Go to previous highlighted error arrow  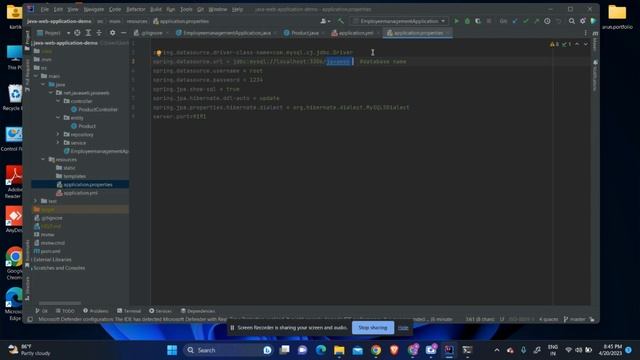tap(577, 44)
